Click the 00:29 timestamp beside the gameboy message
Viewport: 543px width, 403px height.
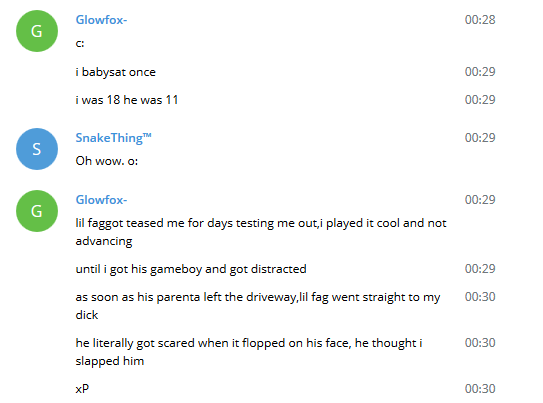(x=480, y=269)
